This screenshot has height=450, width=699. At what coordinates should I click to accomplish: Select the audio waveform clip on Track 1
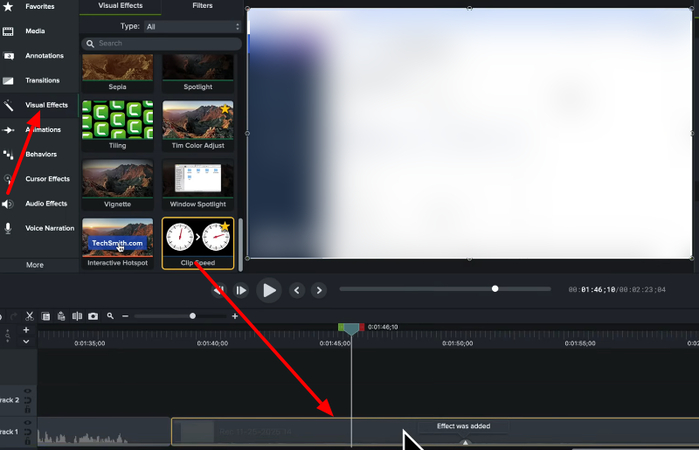103,432
